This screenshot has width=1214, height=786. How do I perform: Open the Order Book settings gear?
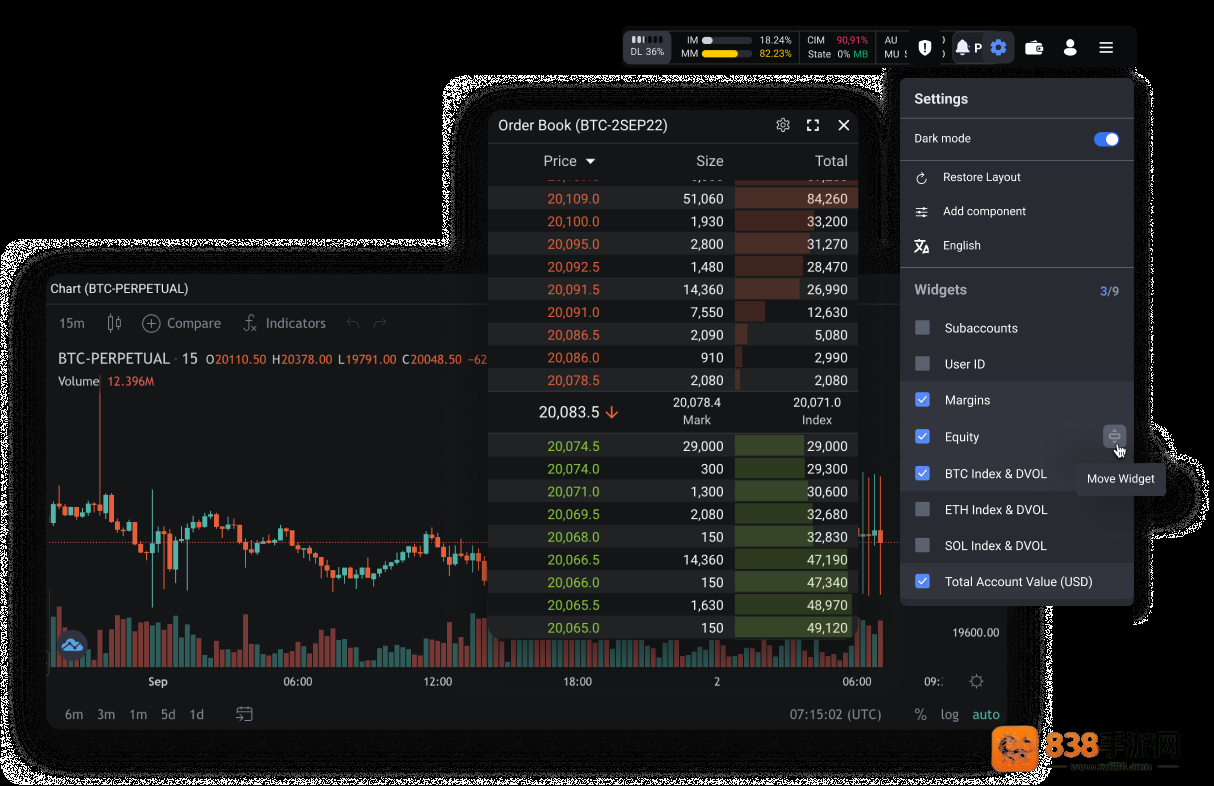coord(783,125)
